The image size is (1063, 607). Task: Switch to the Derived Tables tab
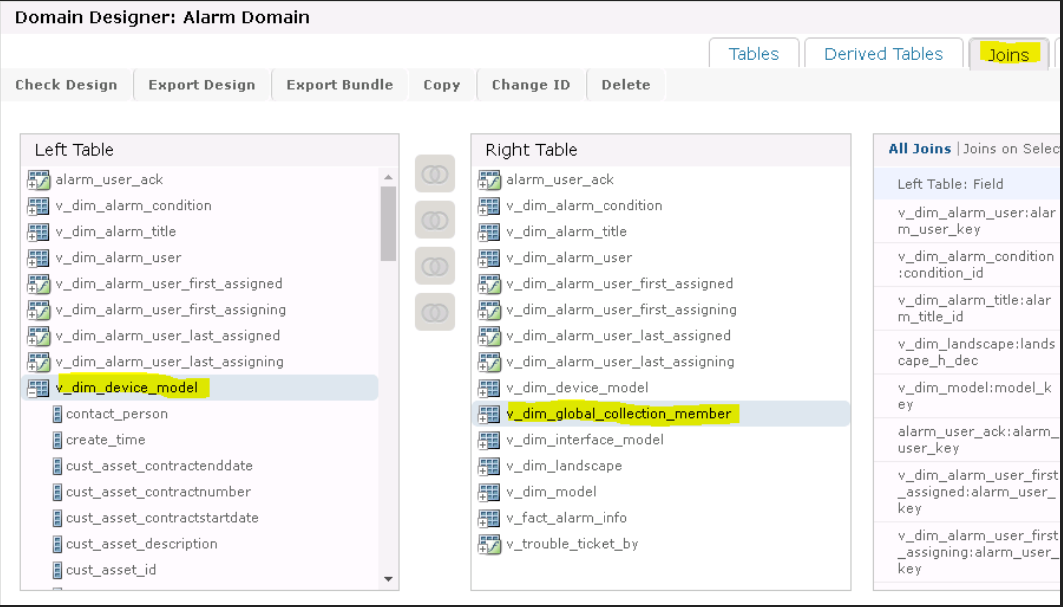point(883,54)
